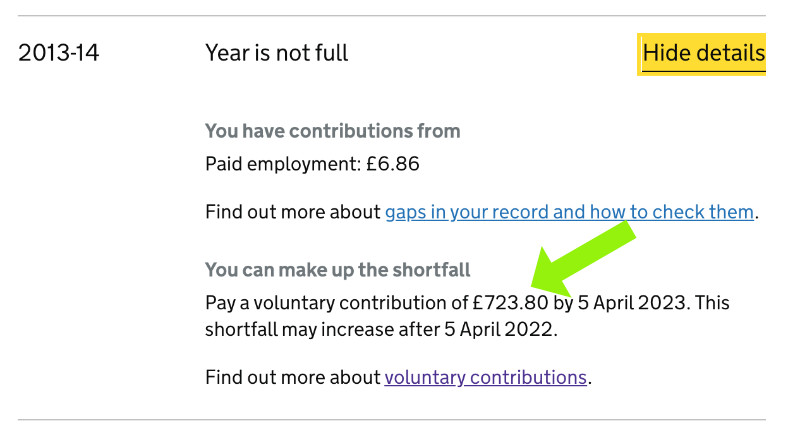The image size is (800, 428).
Task: Collapse the 2013-14 row using Hide details
Action: pyautogui.click(x=703, y=53)
